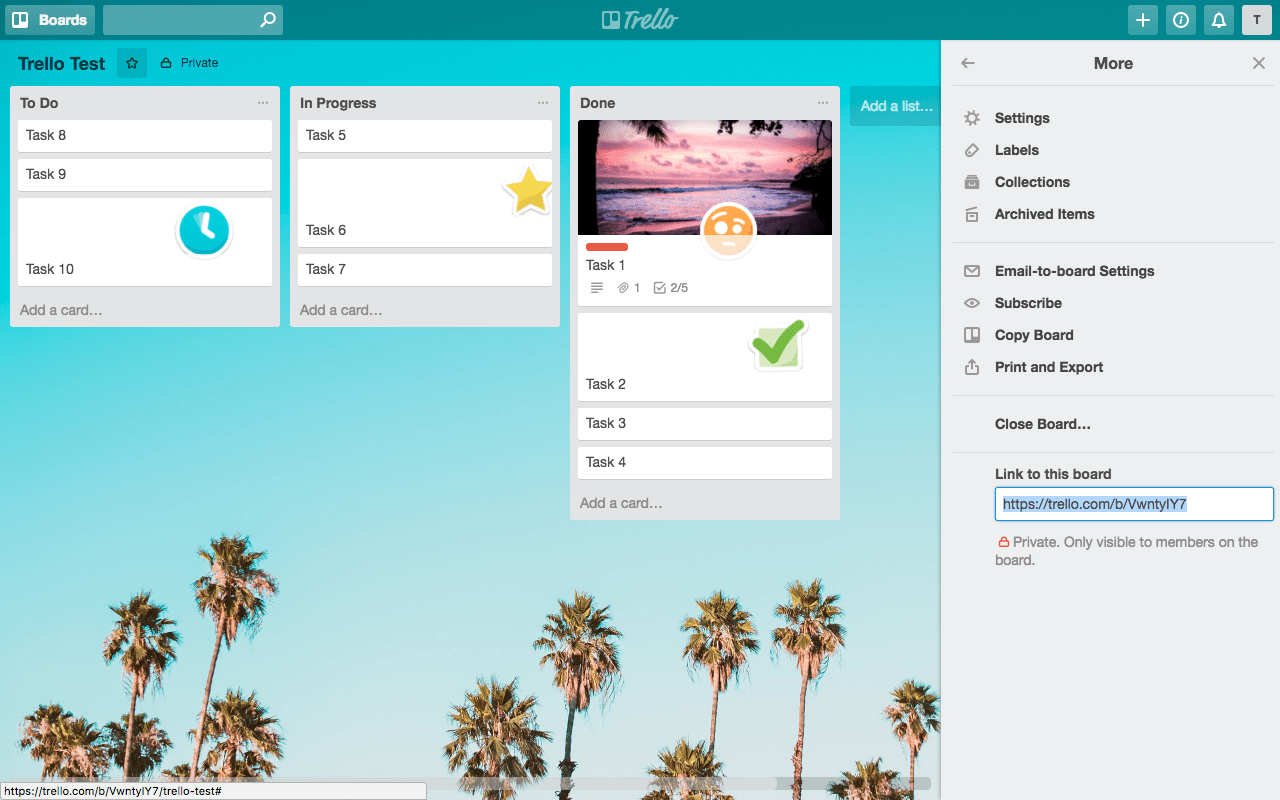1280x800 pixels.
Task: Open the Boards menu button
Action: click(x=50, y=20)
